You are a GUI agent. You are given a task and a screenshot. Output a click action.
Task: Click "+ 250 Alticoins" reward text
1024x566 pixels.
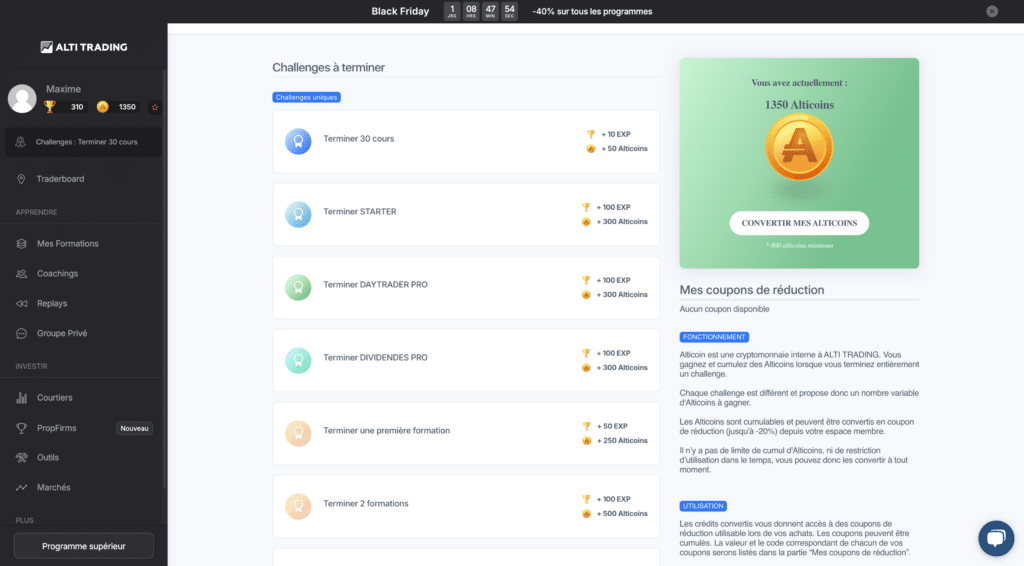click(x=622, y=441)
